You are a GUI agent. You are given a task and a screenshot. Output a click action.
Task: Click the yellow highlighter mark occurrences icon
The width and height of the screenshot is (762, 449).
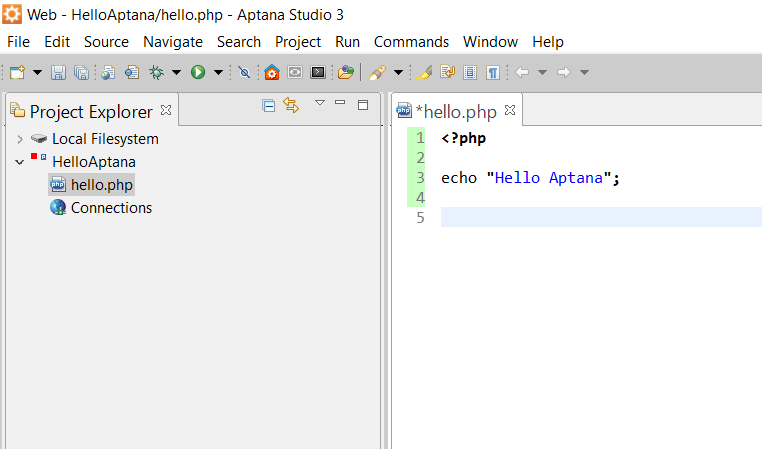click(x=424, y=72)
